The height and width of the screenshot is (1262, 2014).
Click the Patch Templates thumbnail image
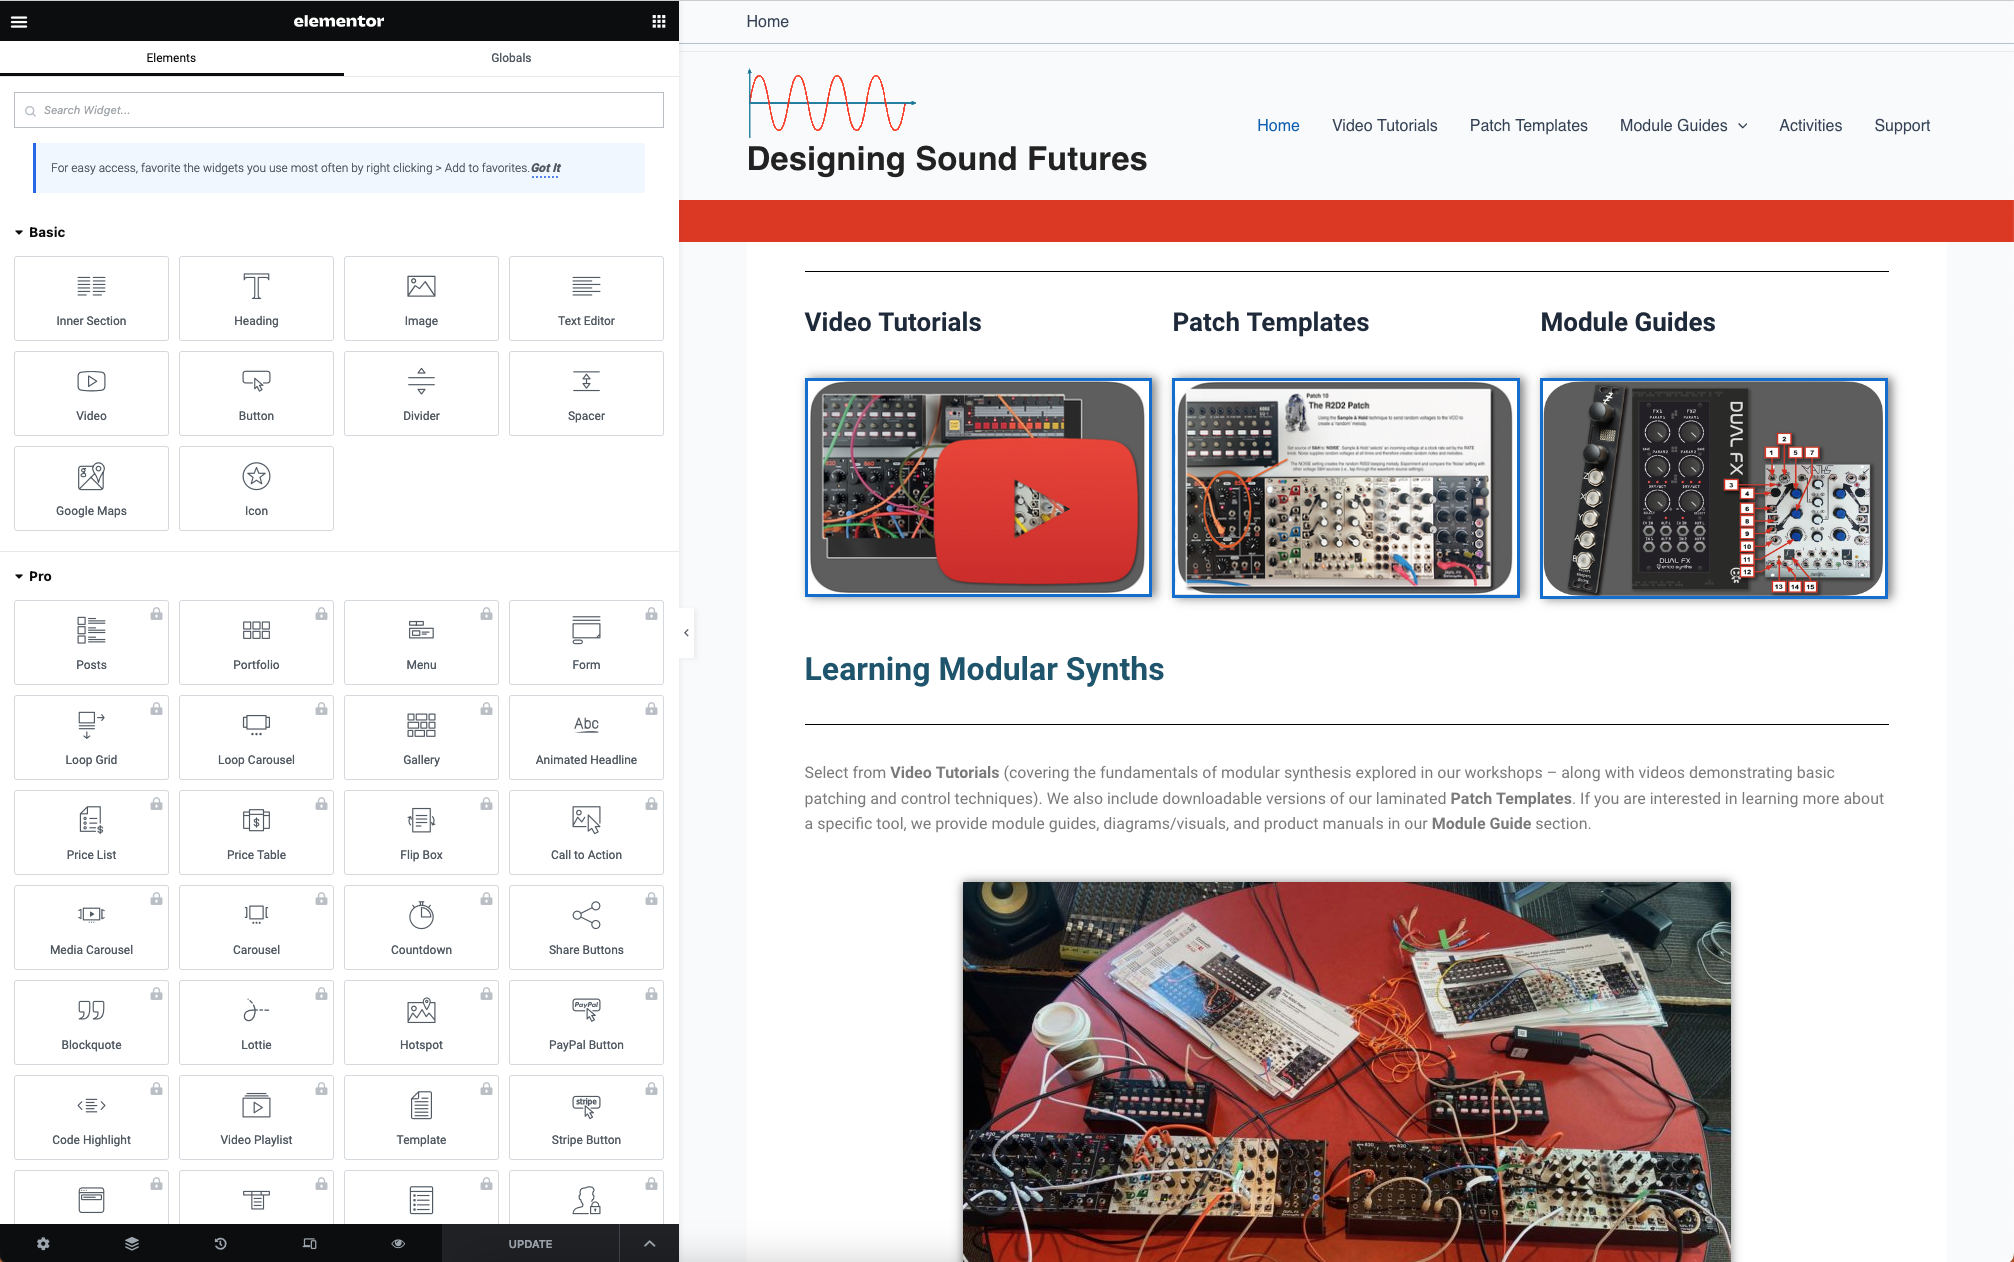coord(1346,488)
